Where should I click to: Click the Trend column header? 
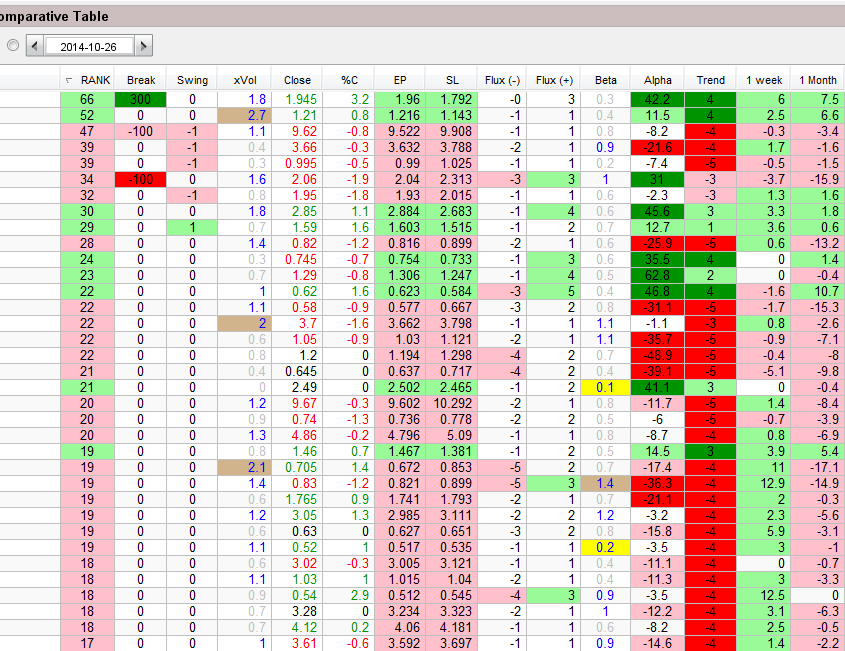711,80
